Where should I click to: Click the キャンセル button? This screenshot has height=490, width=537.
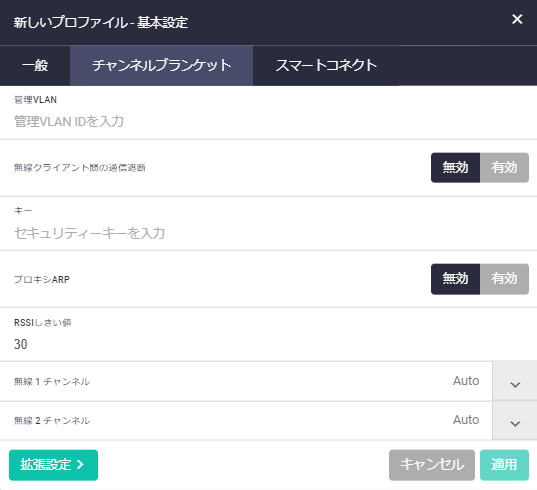[432, 465]
